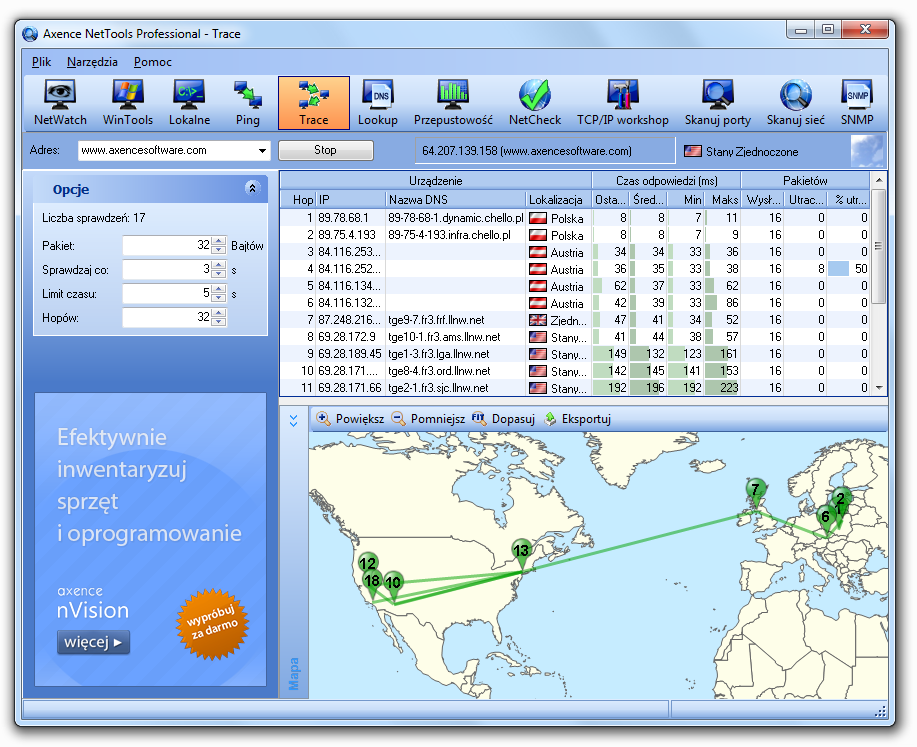The height and width of the screenshot is (747, 917).
Task: Click map marker for hop 12
Action: tap(368, 563)
